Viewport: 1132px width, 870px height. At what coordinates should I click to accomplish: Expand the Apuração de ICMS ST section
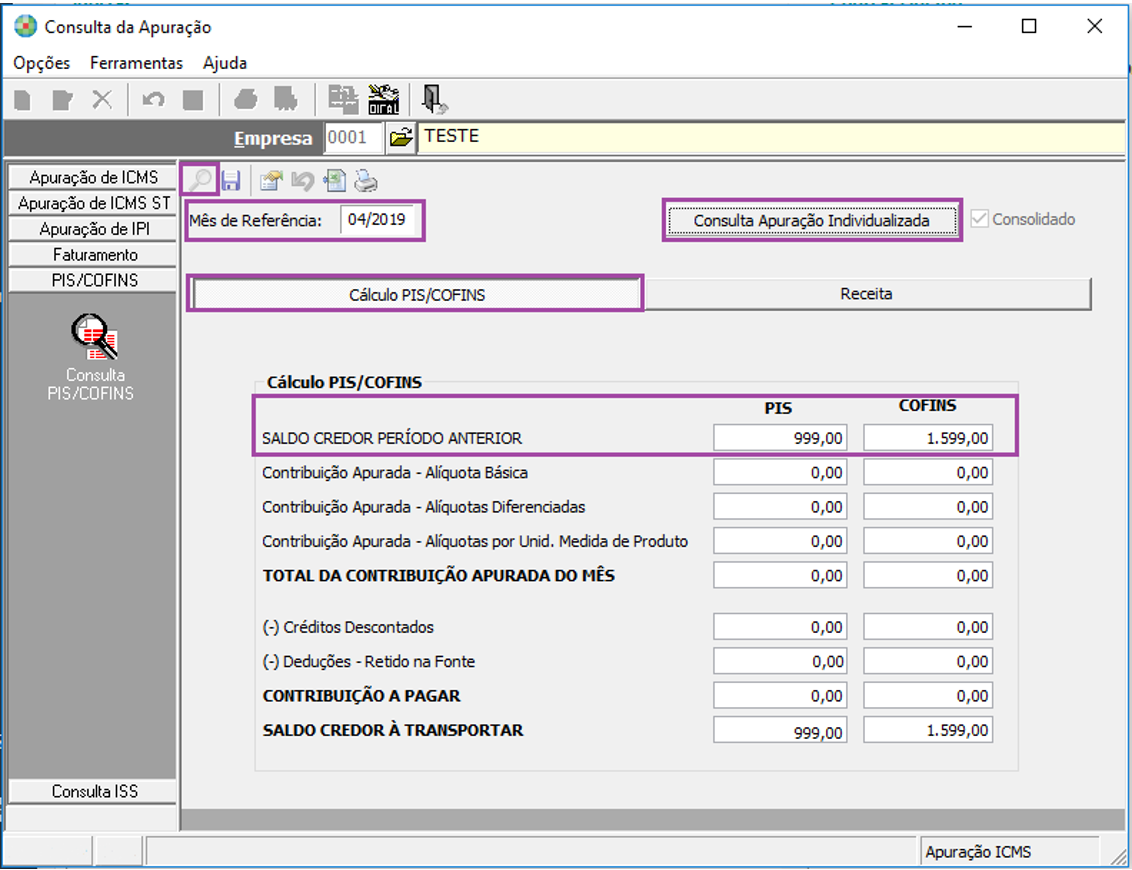93,203
